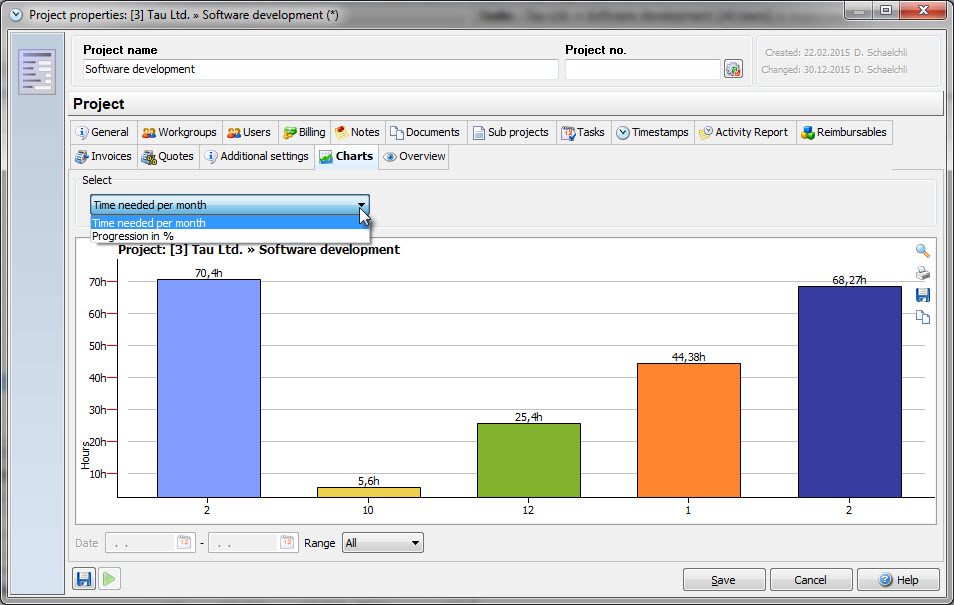Select 'Time needed per month' option
The width and height of the screenshot is (954, 605).
[149, 223]
